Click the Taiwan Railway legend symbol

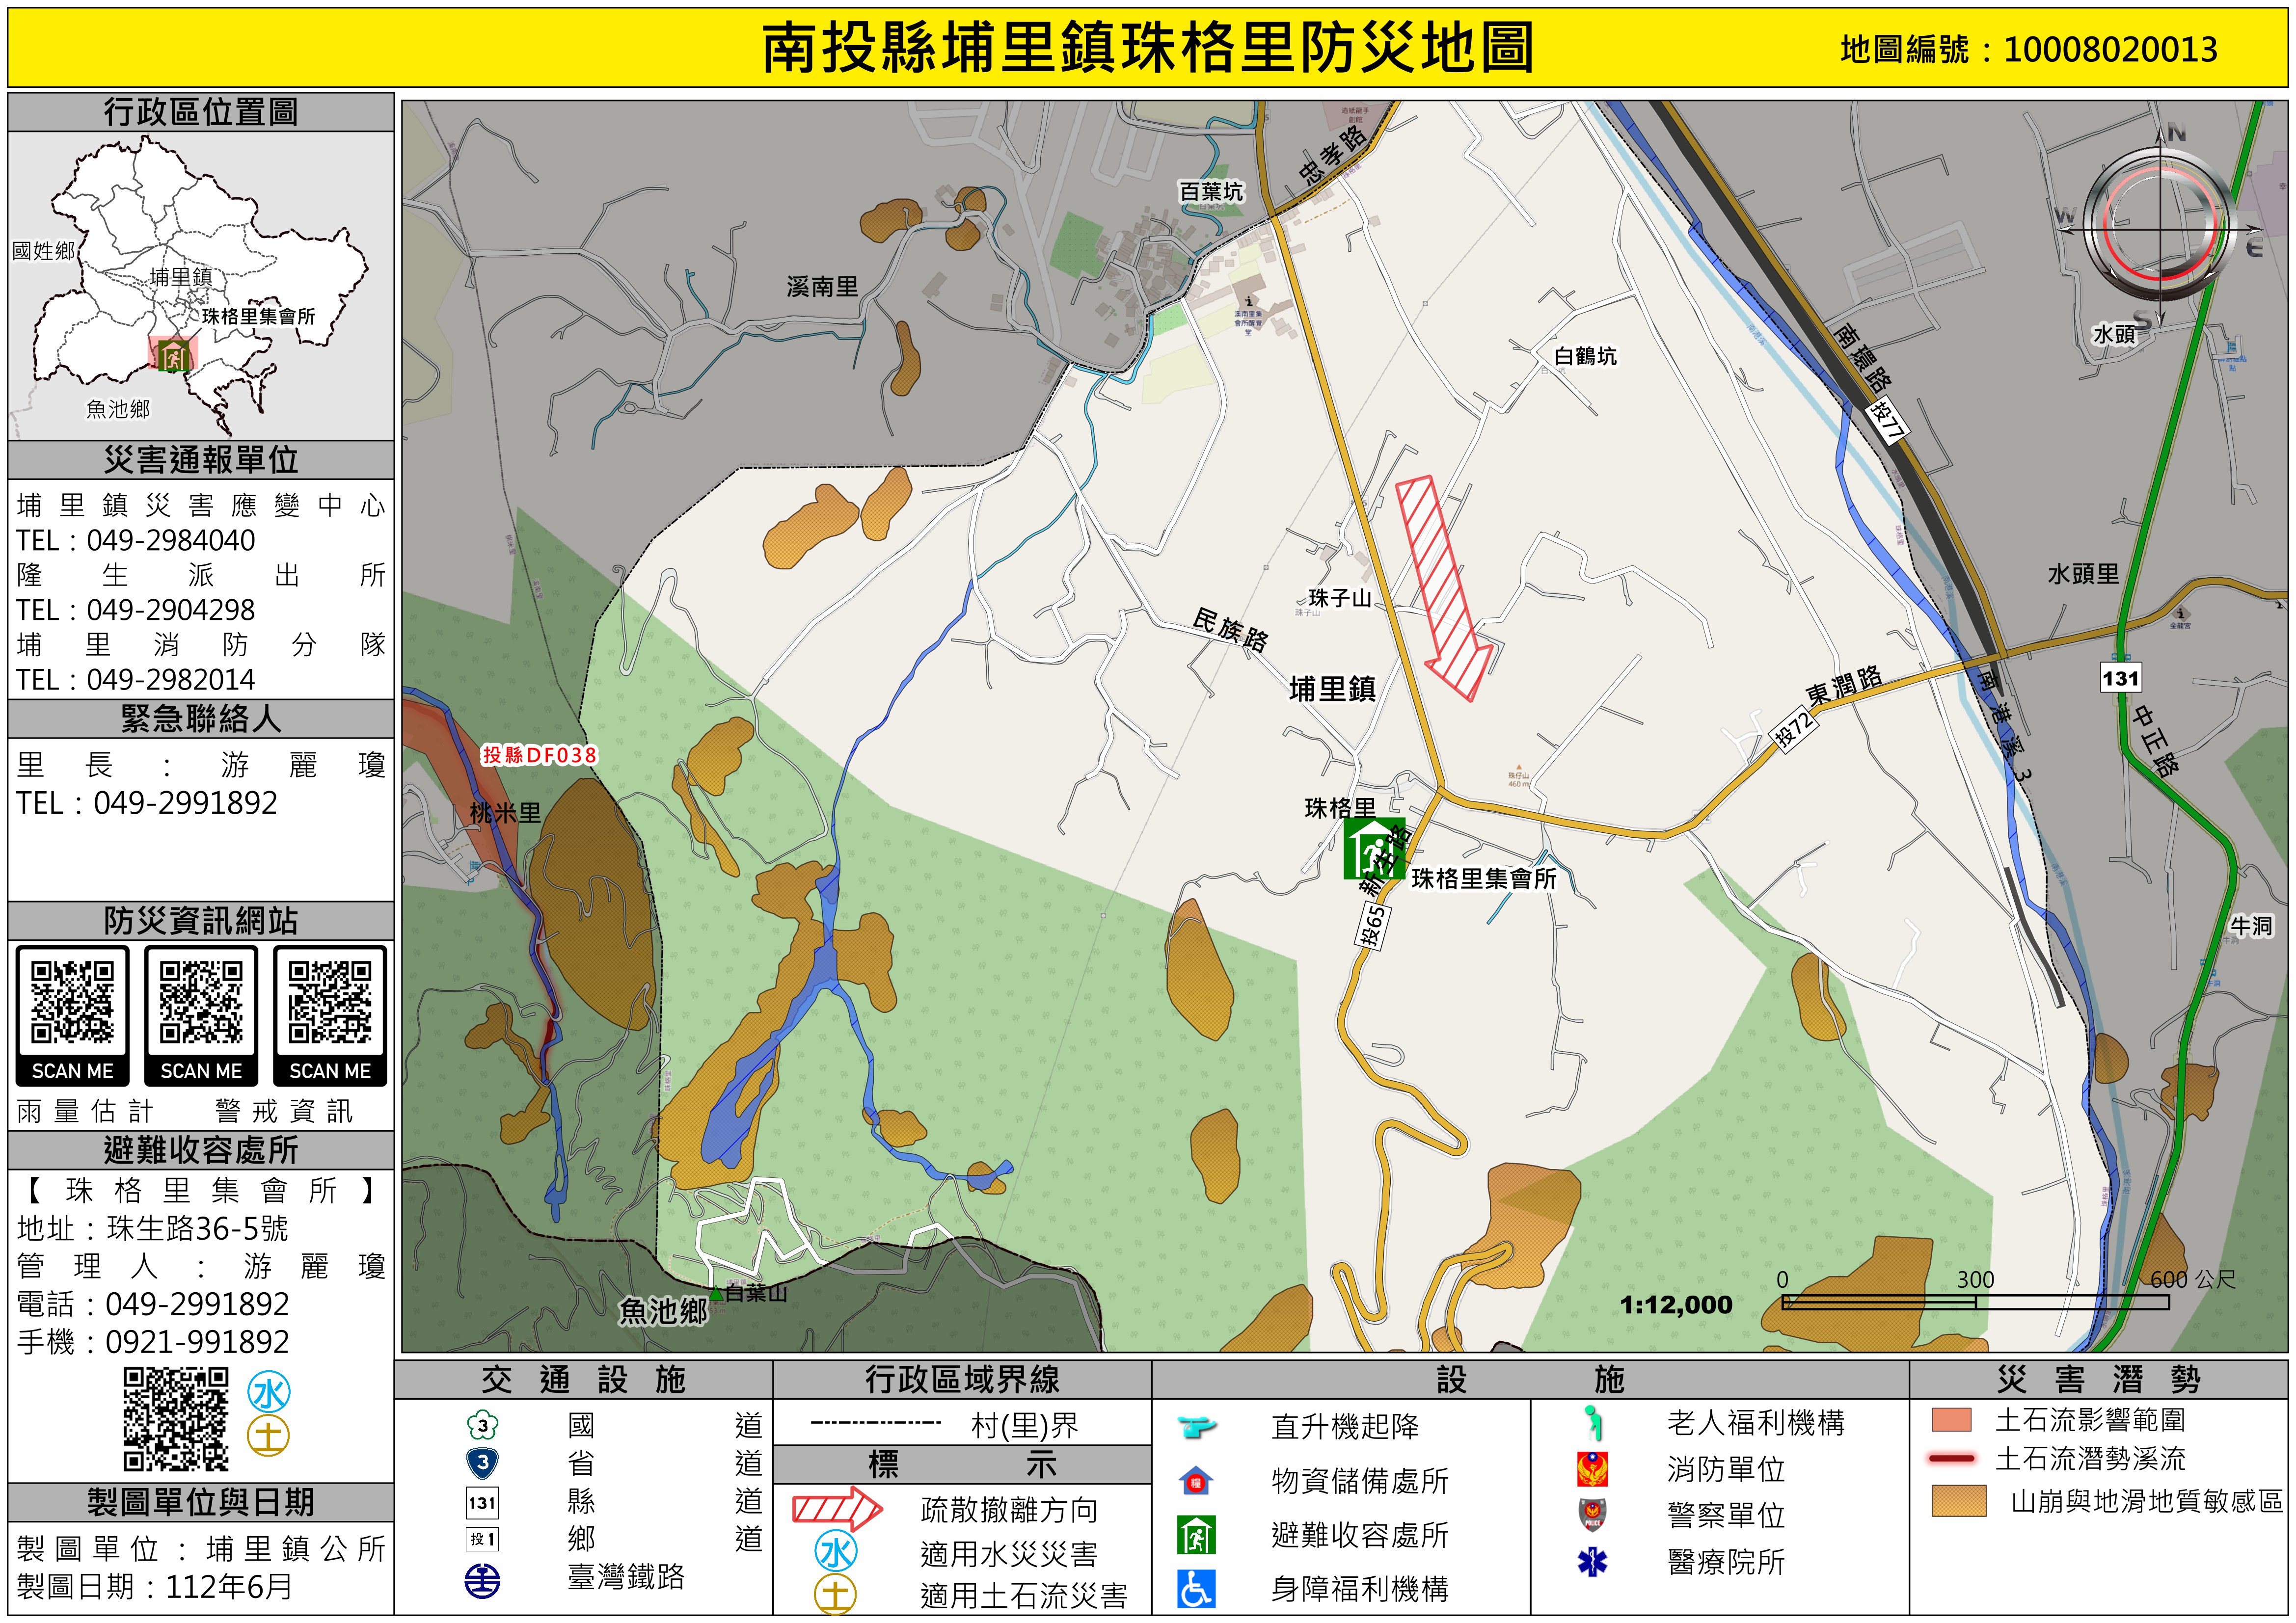tap(483, 1581)
